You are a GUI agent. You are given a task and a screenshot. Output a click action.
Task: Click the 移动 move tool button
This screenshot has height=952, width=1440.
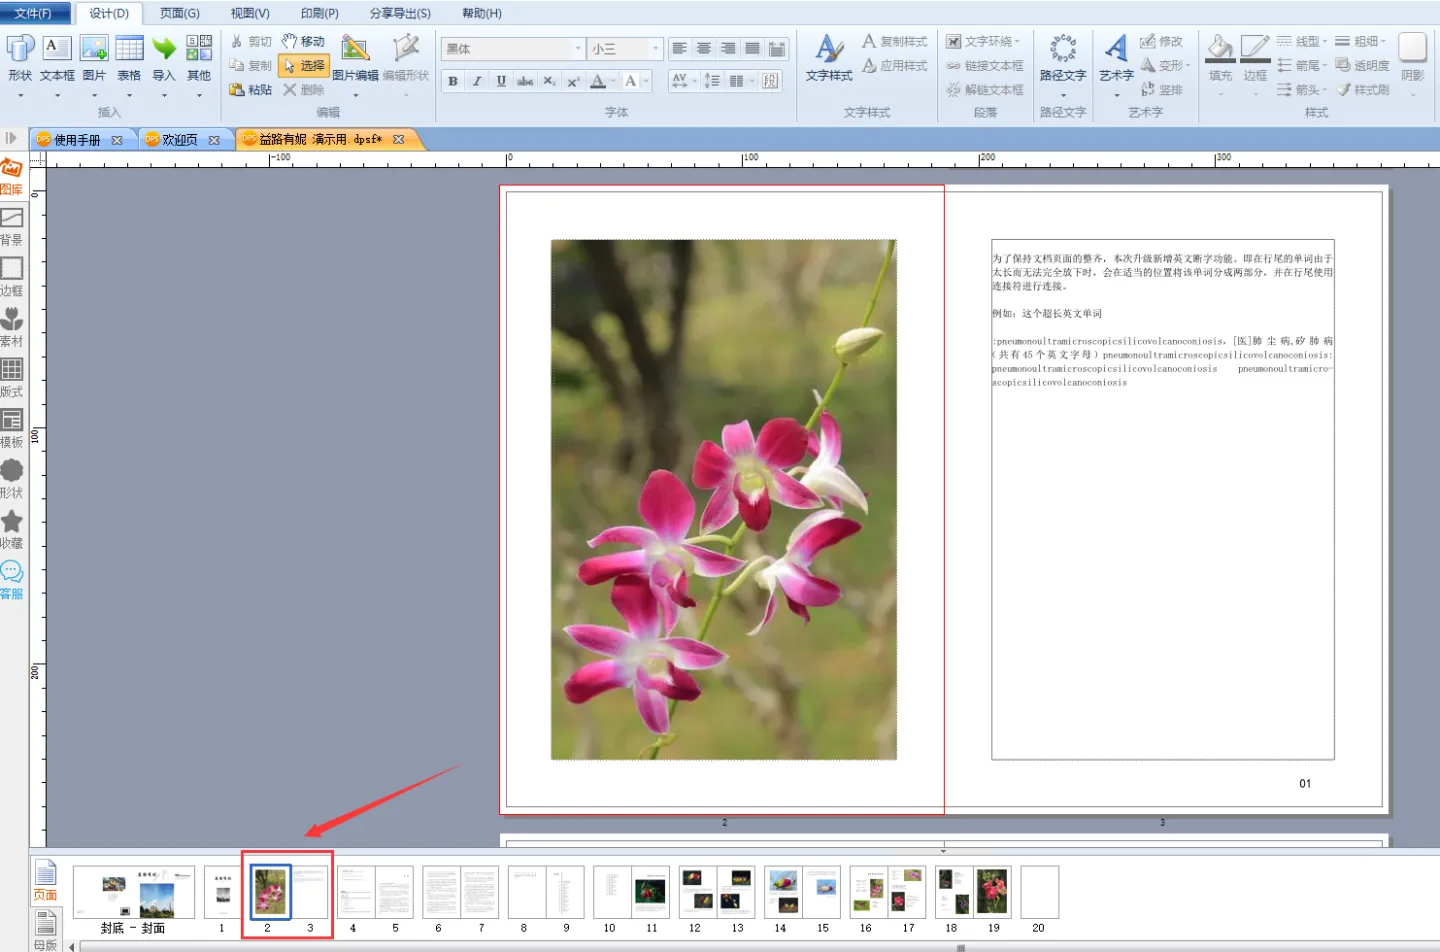point(304,41)
